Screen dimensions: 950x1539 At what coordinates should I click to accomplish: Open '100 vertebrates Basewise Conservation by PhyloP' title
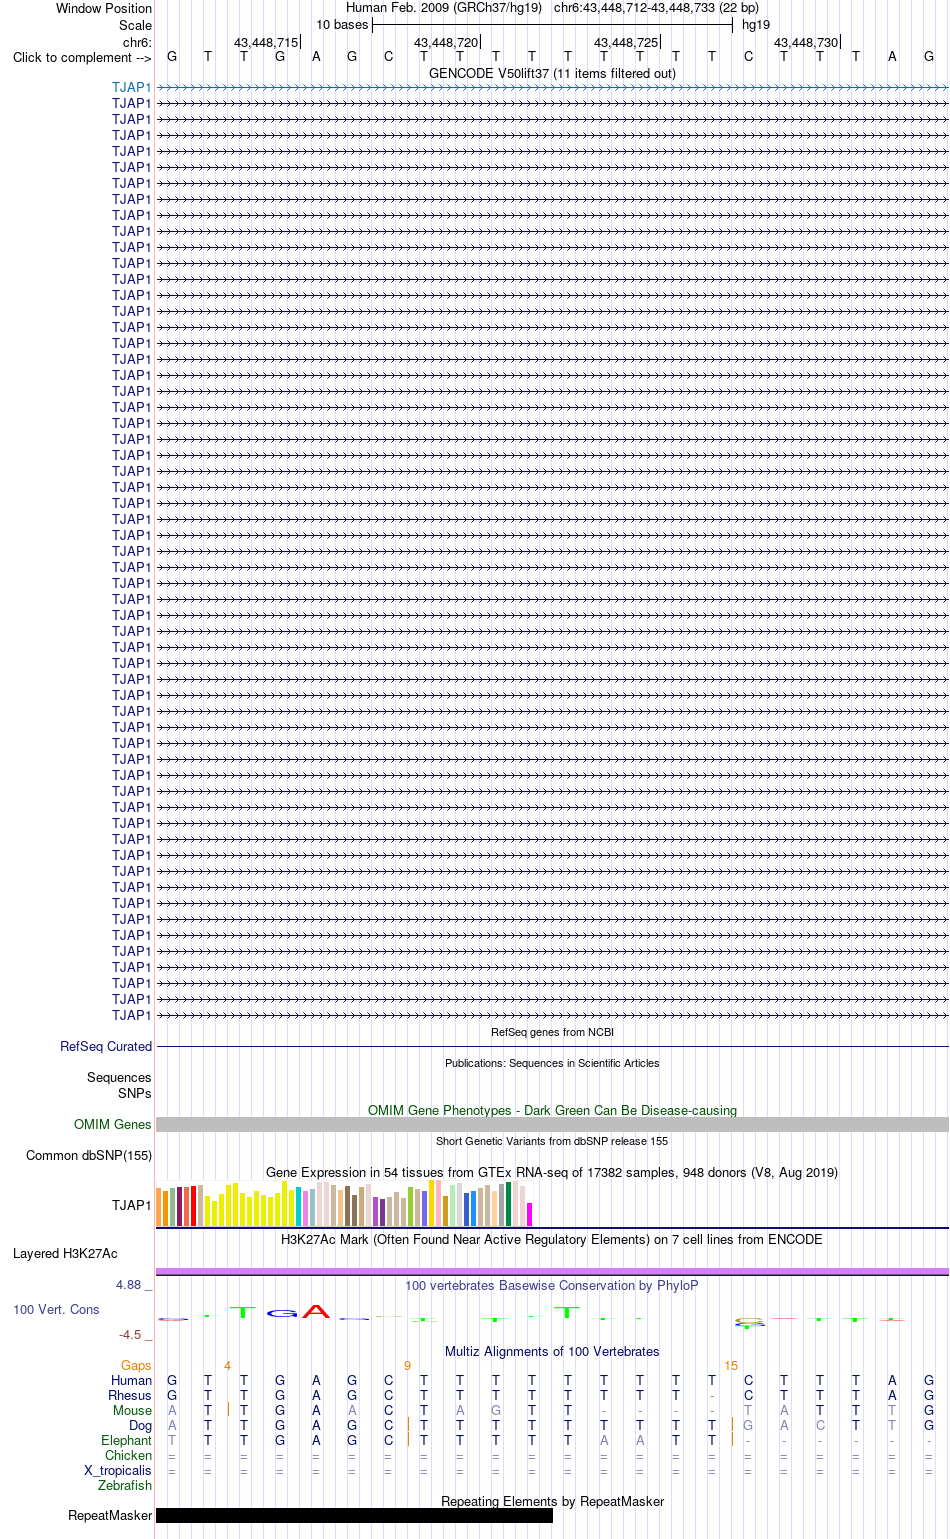coord(552,1286)
